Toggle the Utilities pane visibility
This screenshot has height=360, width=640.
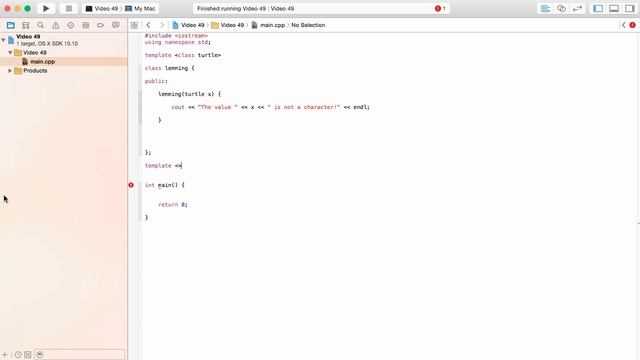point(630,9)
